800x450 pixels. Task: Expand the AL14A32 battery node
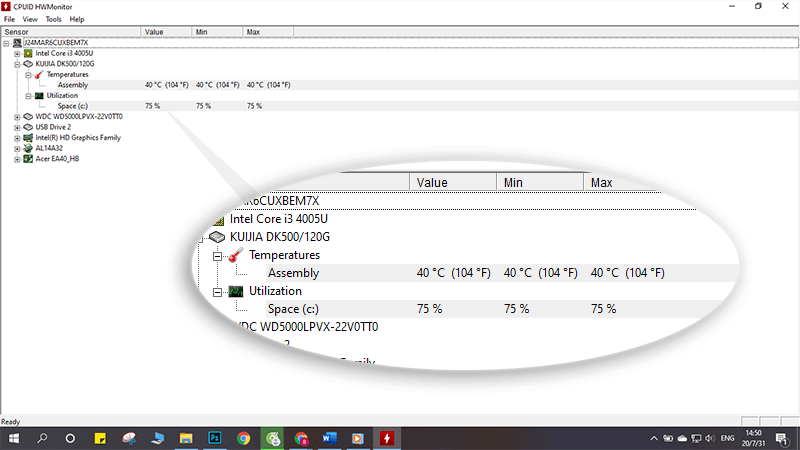point(17,148)
